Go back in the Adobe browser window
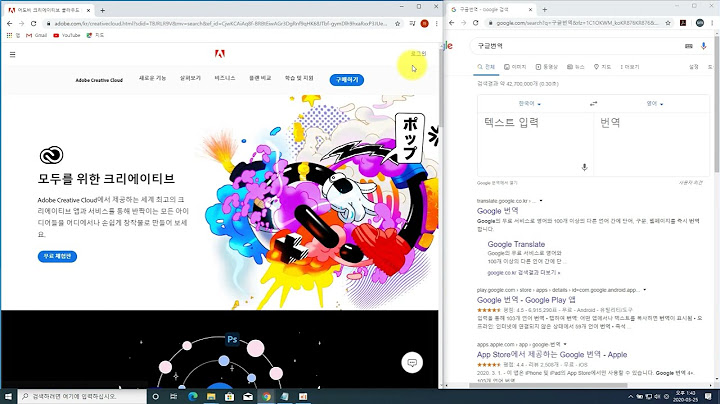Viewport: 720px width, 404px height. (x=10, y=23)
